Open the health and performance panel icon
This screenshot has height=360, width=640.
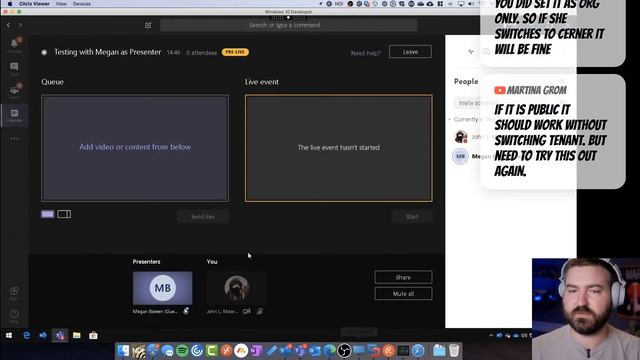point(471,52)
